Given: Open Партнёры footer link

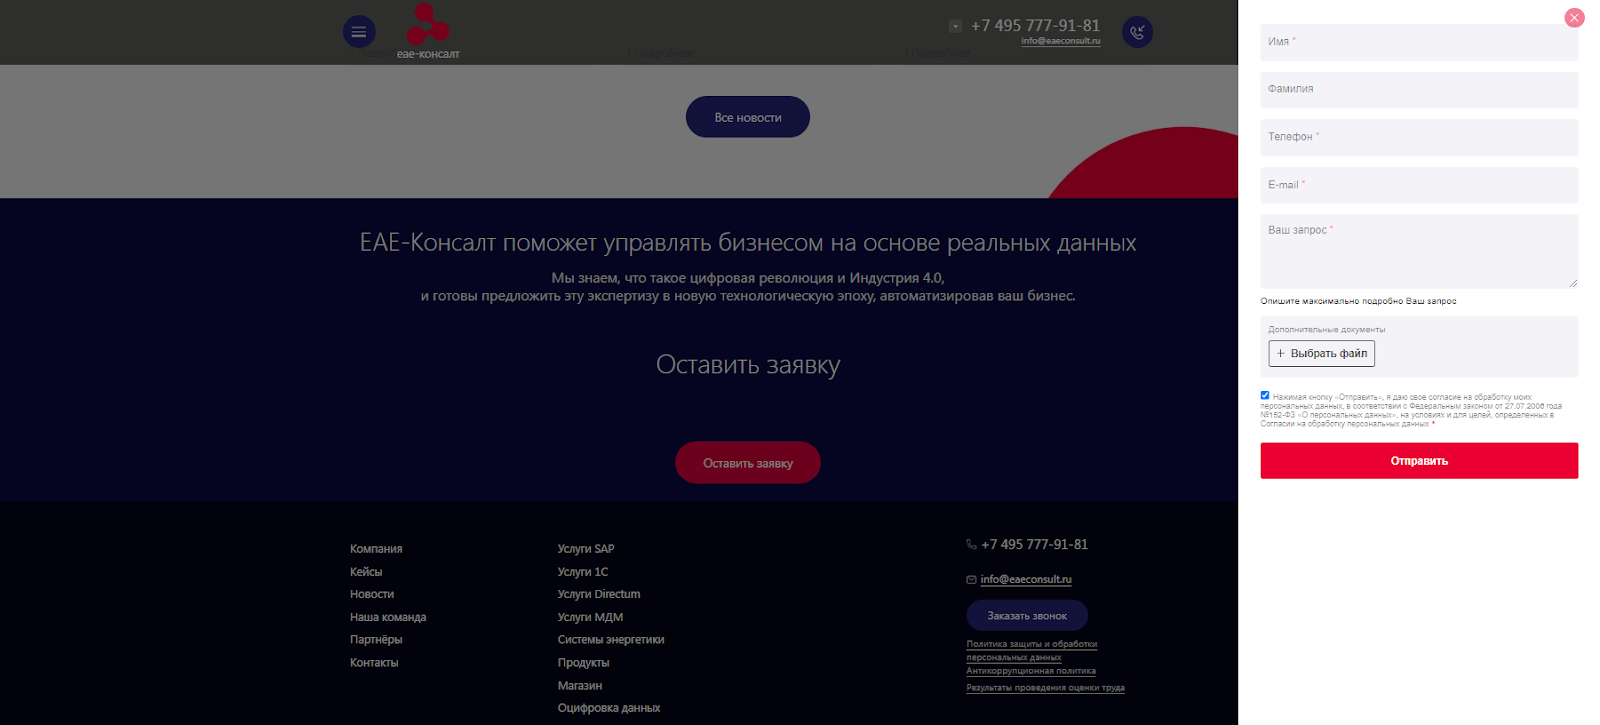Looking at the screenshot, I should point(376,640).
